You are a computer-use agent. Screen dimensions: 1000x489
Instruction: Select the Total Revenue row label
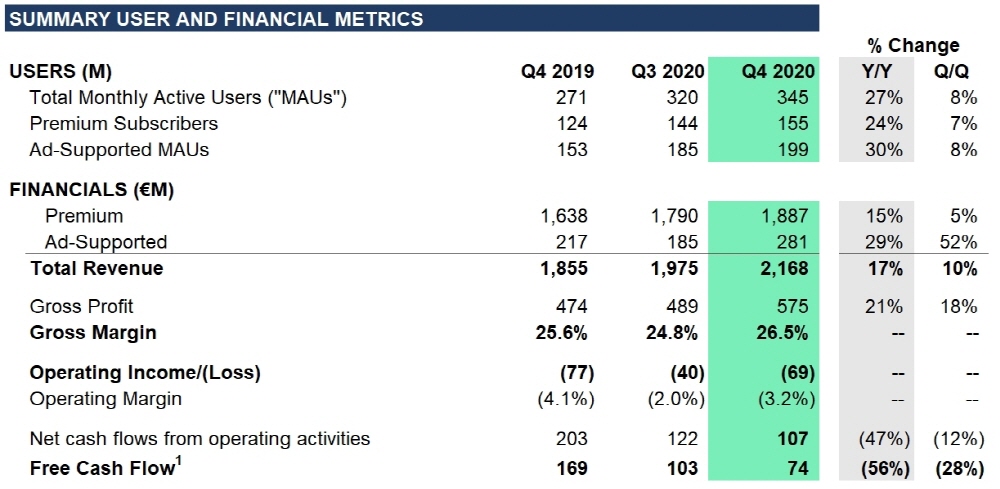(96, 268)
